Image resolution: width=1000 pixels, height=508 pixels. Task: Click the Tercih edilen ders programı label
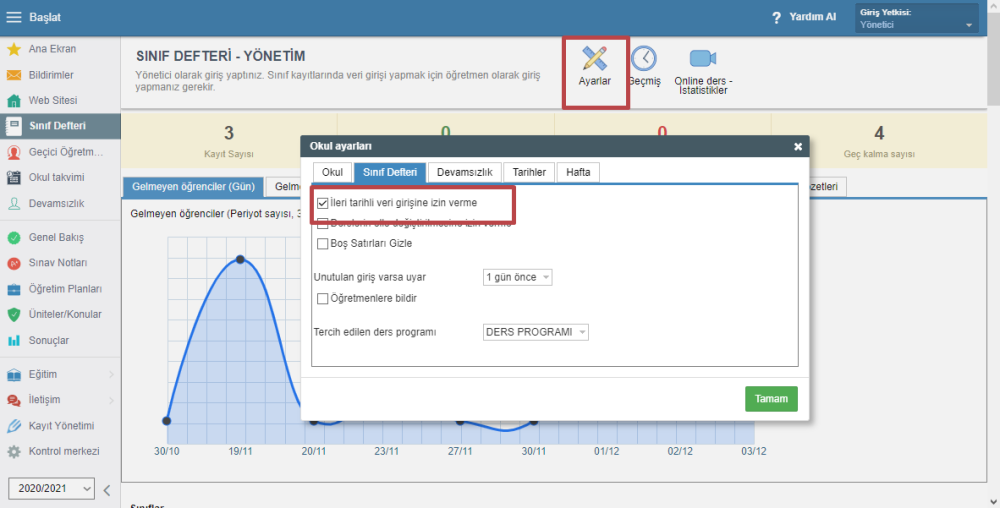375,332
